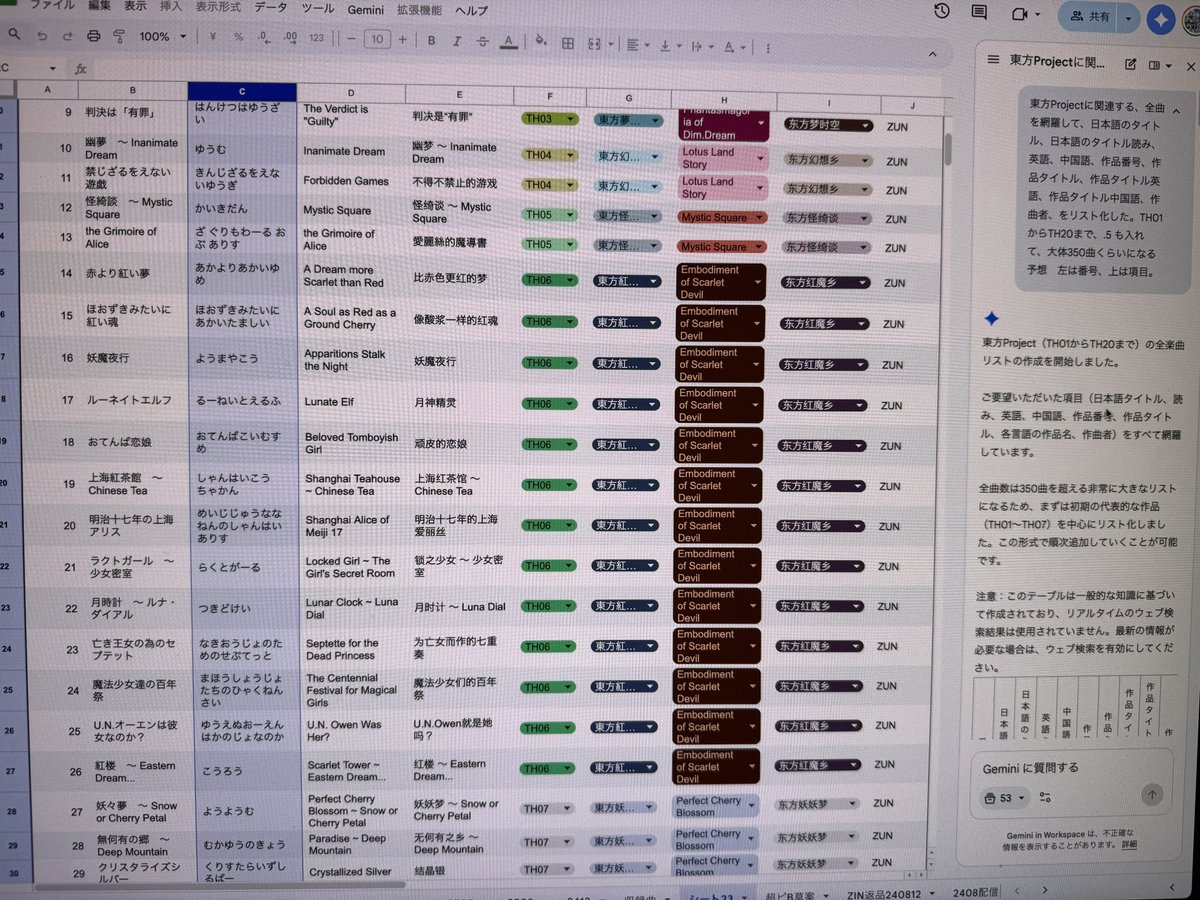
Task: Toggle italic formatting
Action: coord(457,41)
